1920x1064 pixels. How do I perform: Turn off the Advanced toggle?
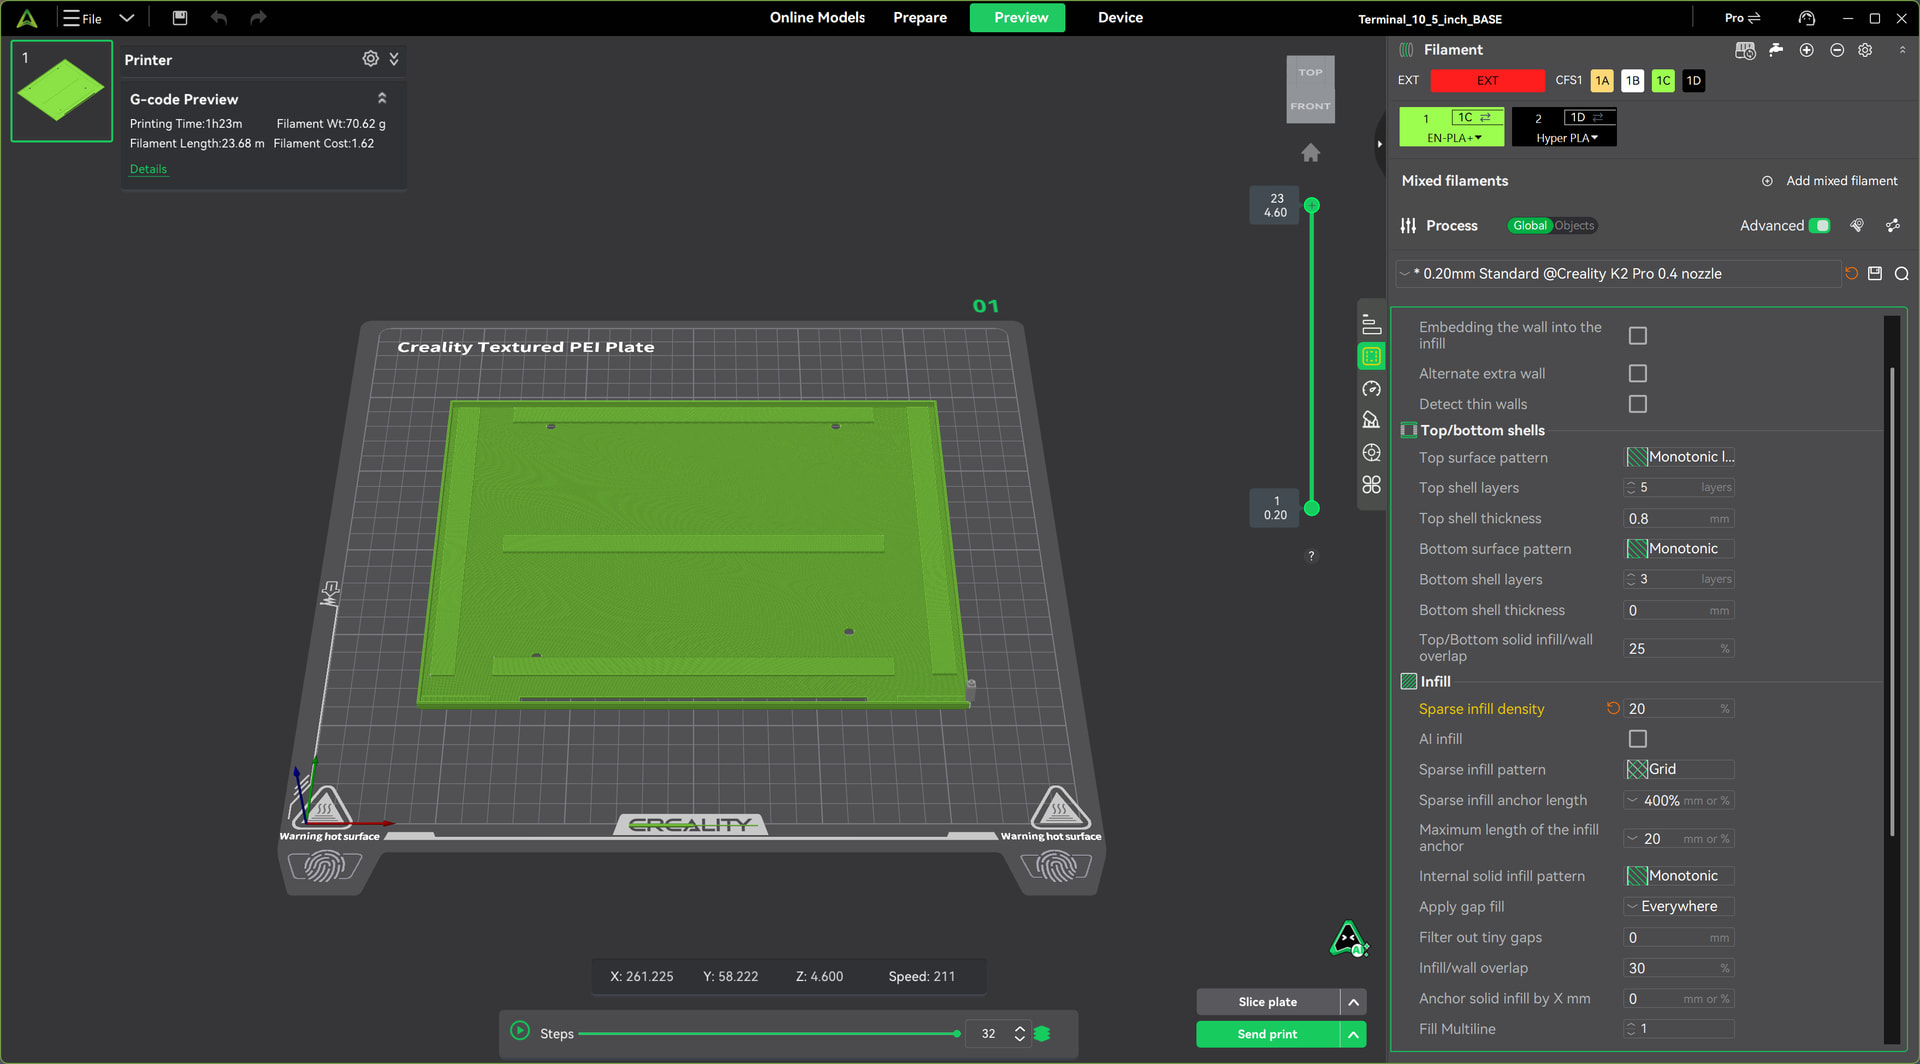(1820, 226)
